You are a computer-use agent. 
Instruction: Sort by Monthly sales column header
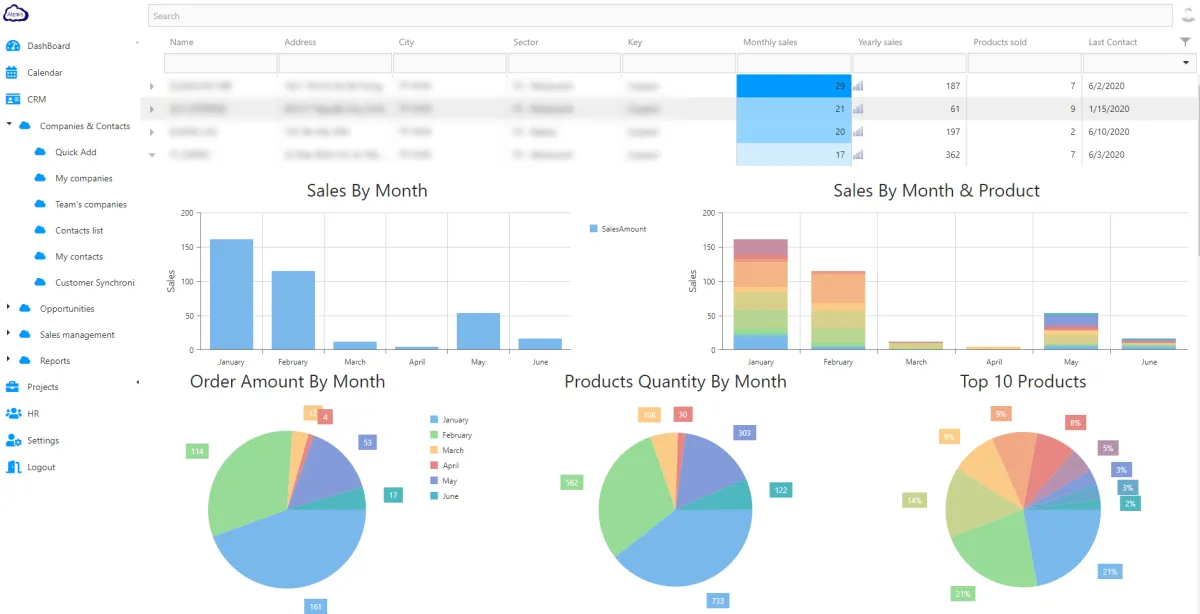(x=770, y=42)
